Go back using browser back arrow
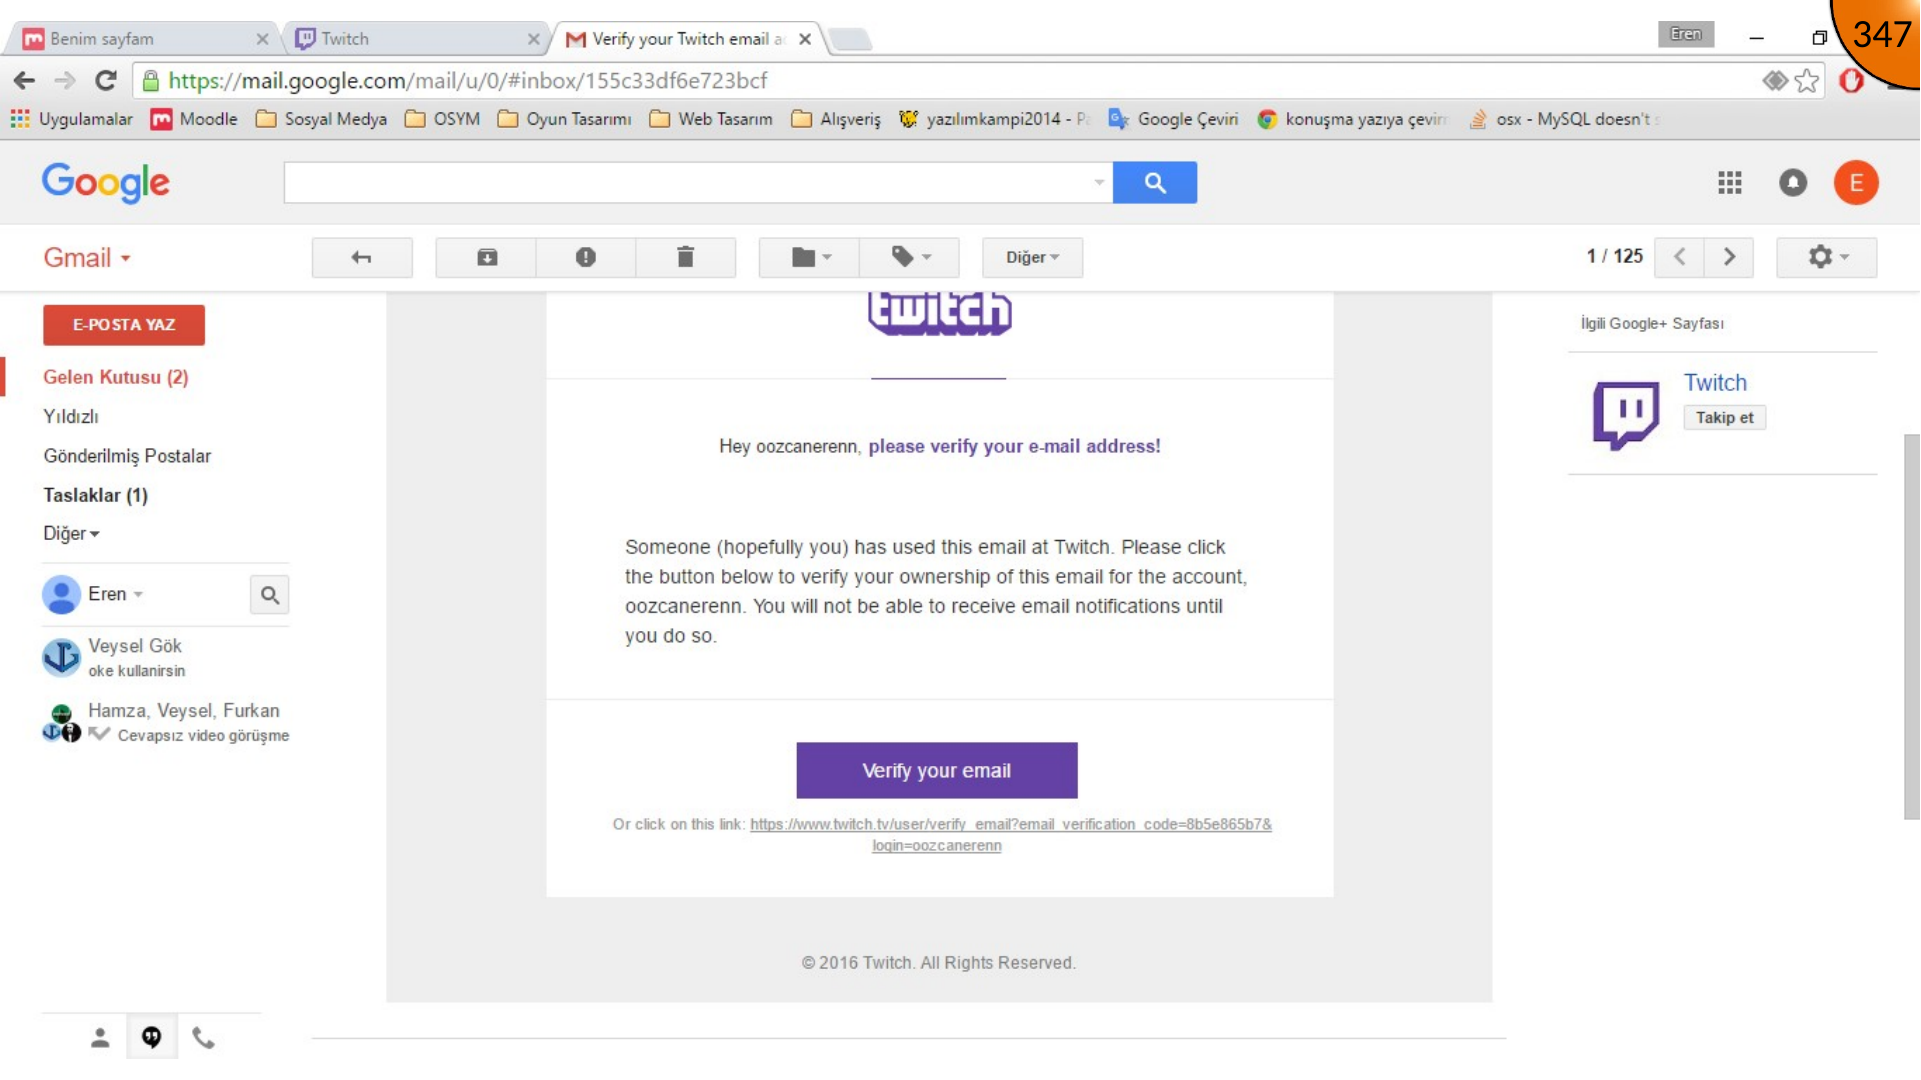The image size is (1921, 1080). pyautogui.click(x=25, y=81)
